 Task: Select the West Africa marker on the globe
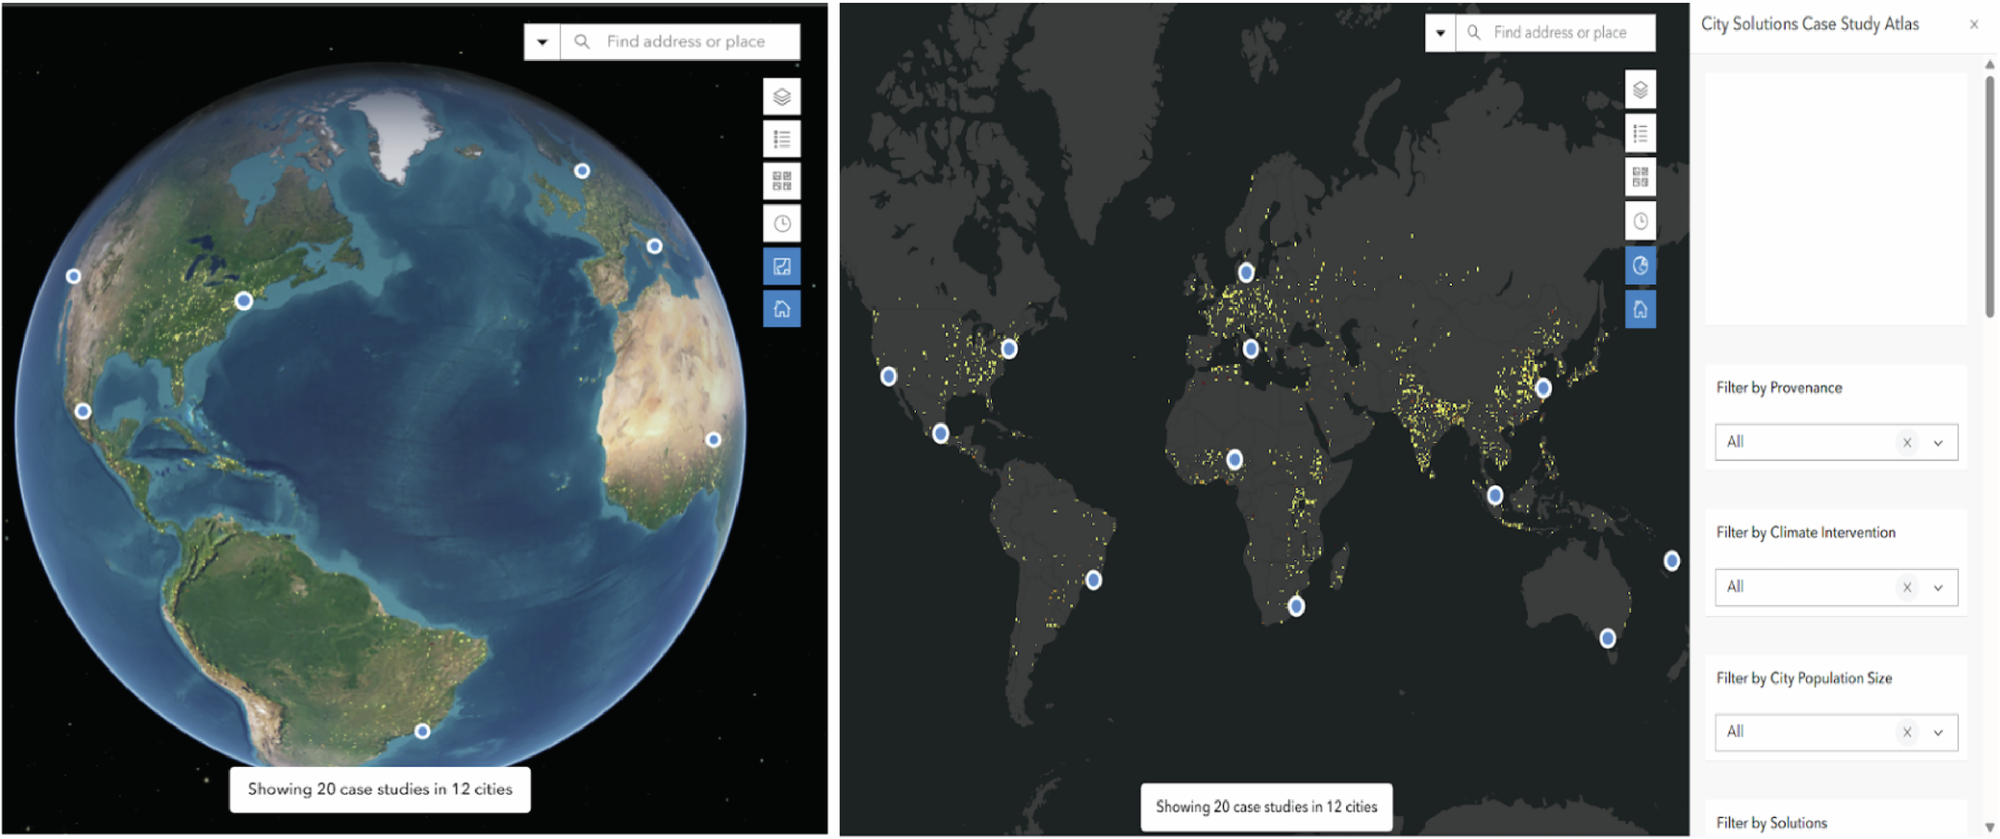click(x=713, y=439)
